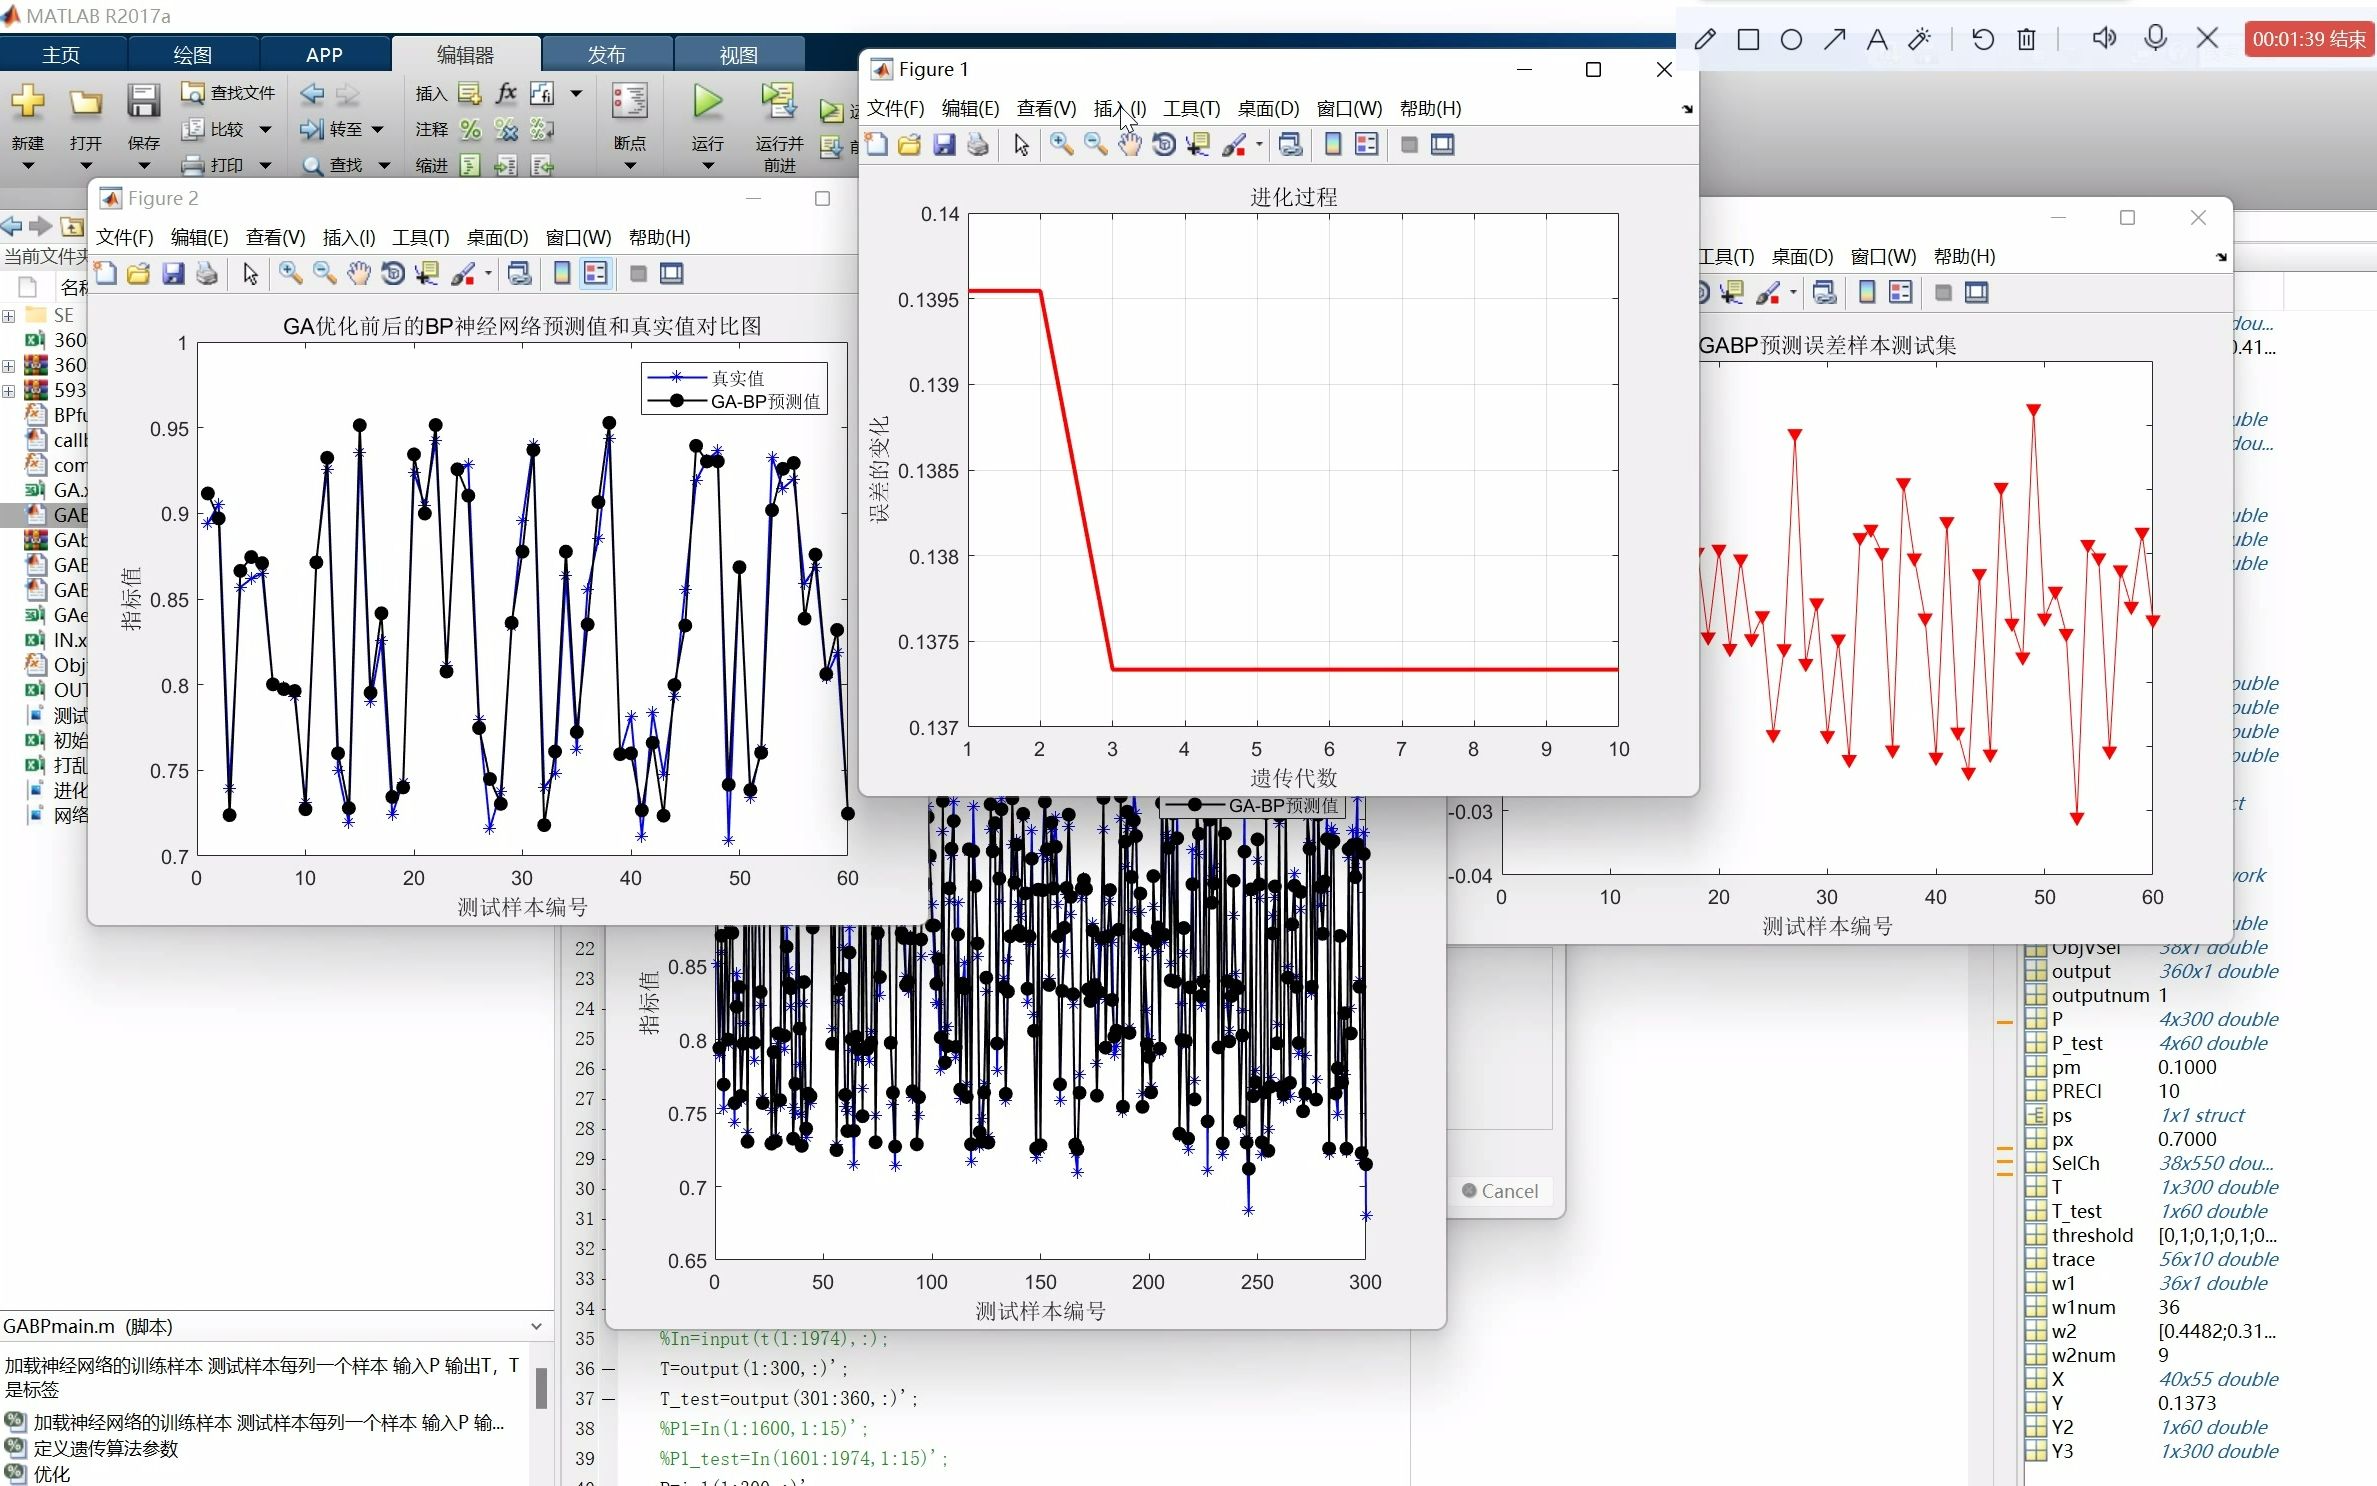Click editor line number 36 breakpoint margin

tap(608, 1369)
